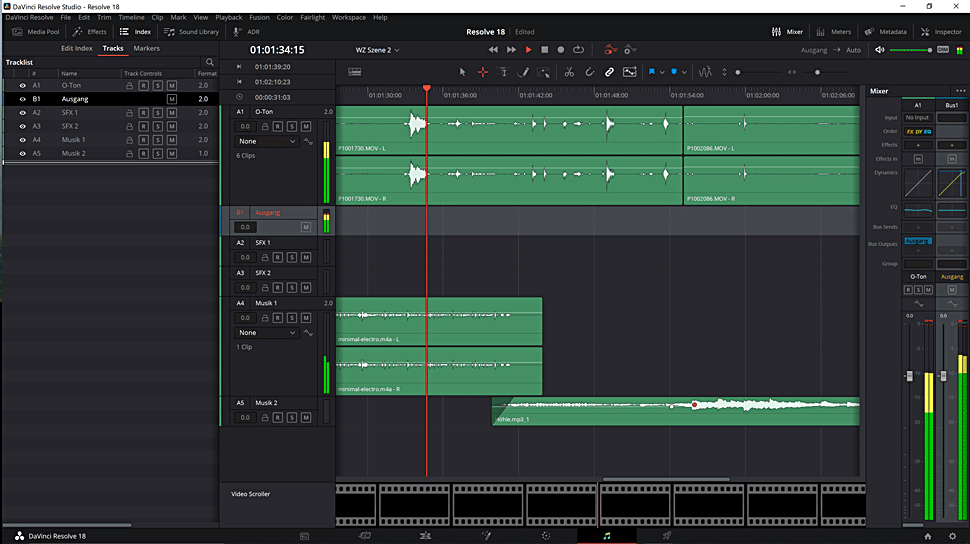The image size is (970, 544).
Task: Open the Inspector panel
Action: coord(940,32)
